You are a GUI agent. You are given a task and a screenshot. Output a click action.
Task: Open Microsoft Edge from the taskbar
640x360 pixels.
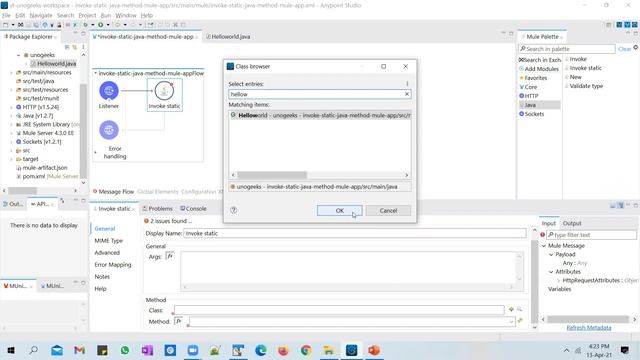click(x=260, y=350)
